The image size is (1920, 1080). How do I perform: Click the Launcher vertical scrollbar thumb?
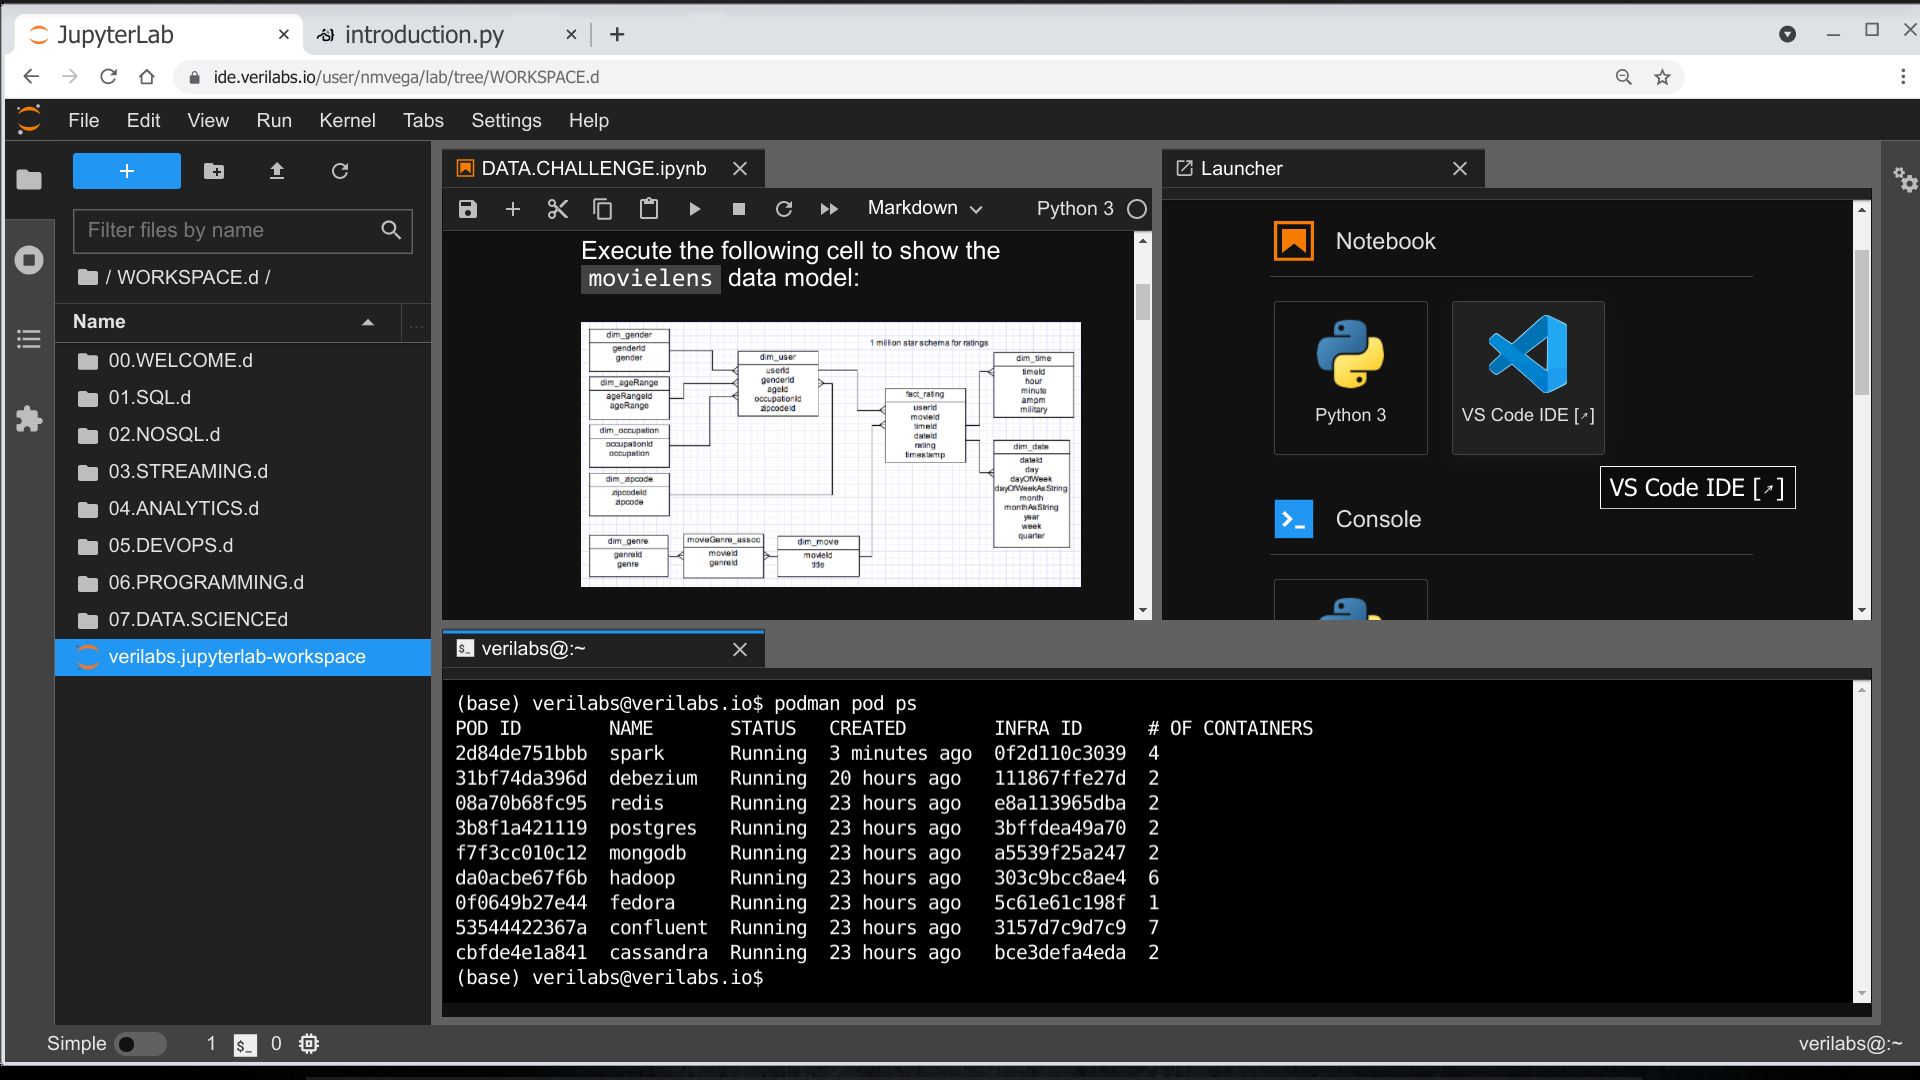pos(1861,322)
